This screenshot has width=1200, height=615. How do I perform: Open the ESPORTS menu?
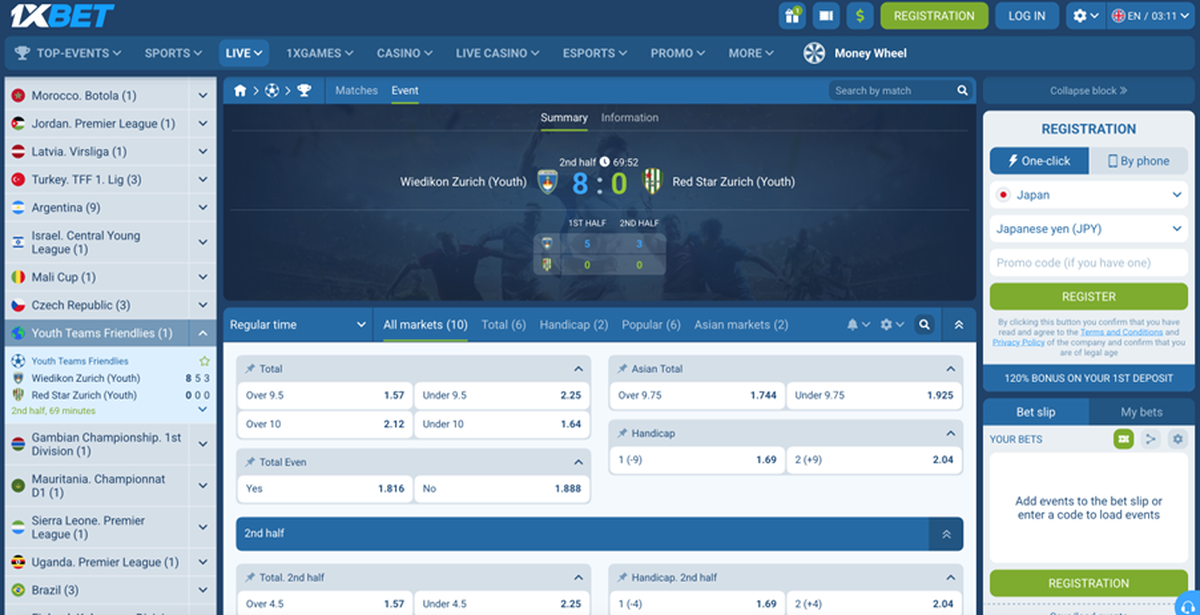tap(595, 53)
